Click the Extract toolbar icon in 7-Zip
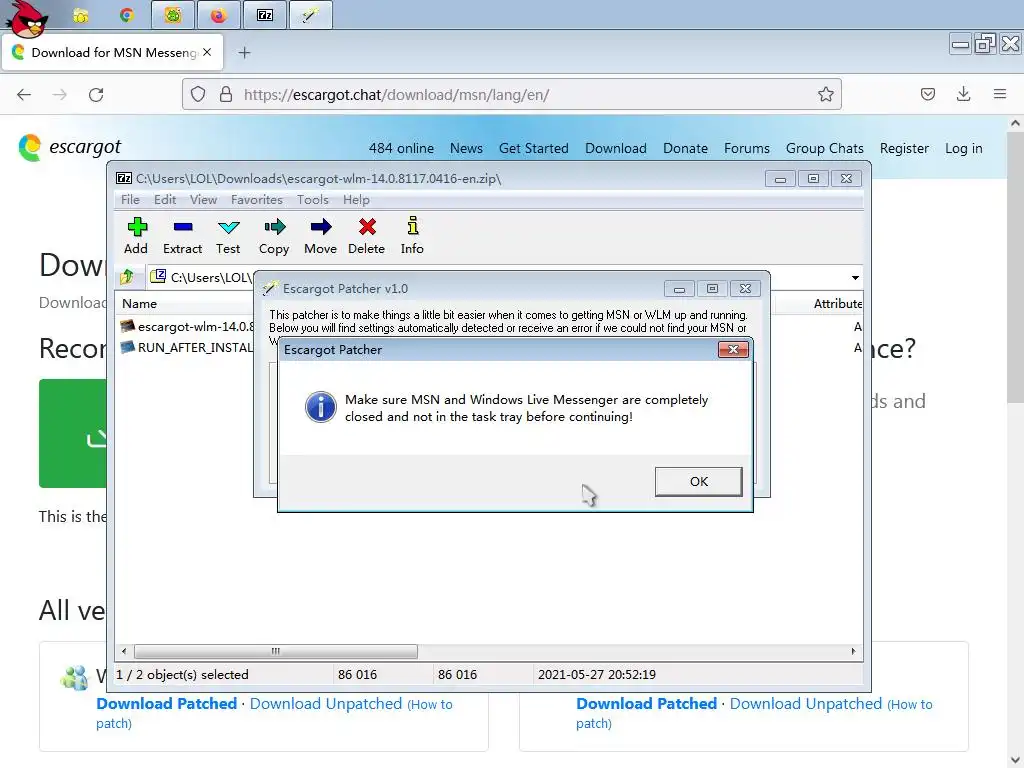 point(182,236)
